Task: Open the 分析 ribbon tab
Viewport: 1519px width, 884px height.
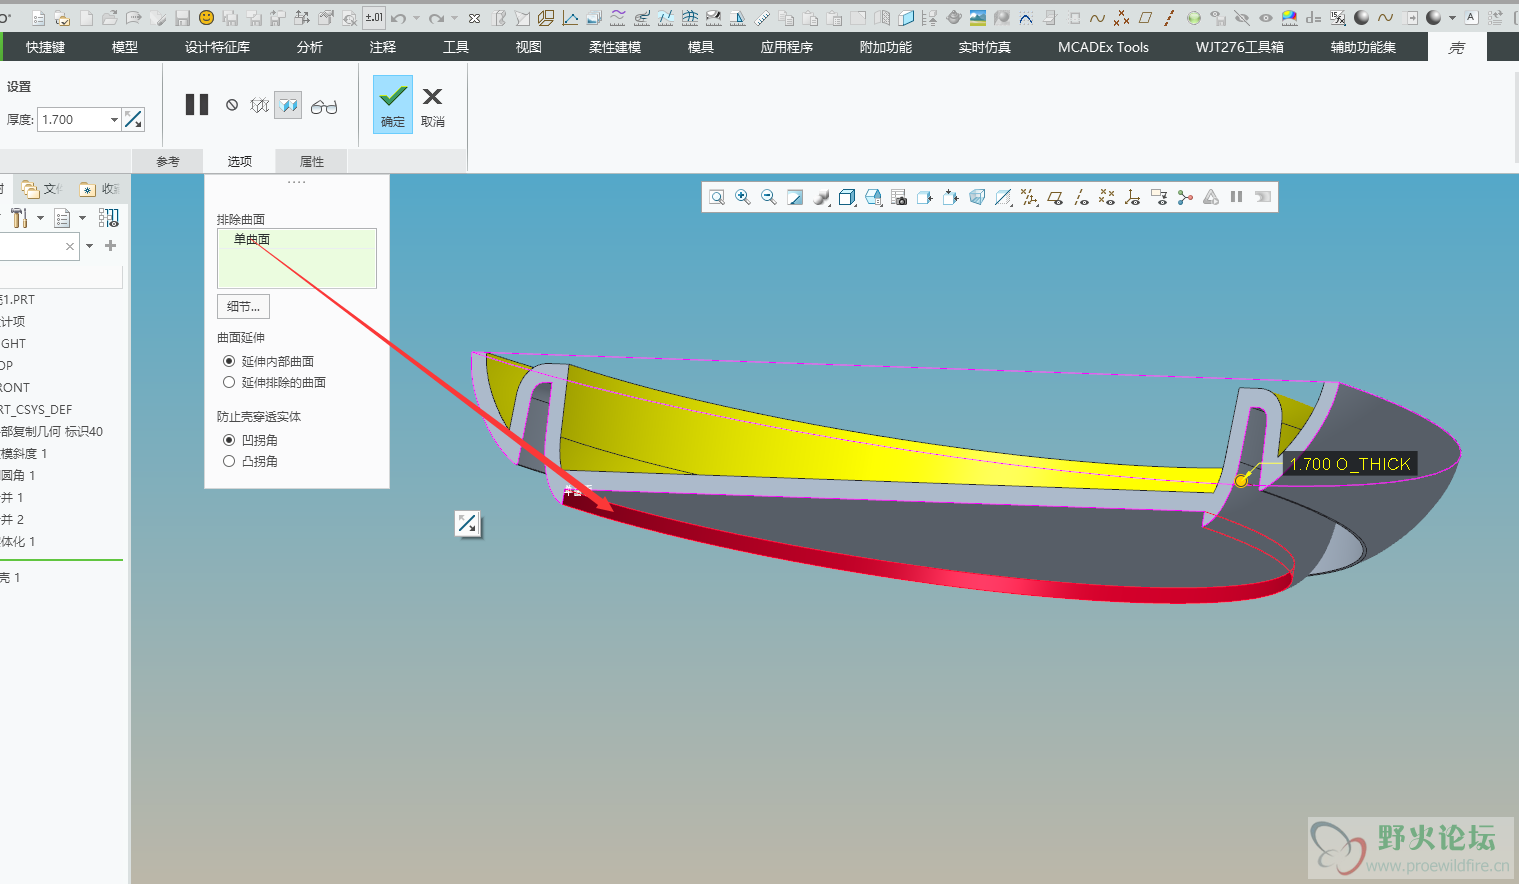Action: 310,47
